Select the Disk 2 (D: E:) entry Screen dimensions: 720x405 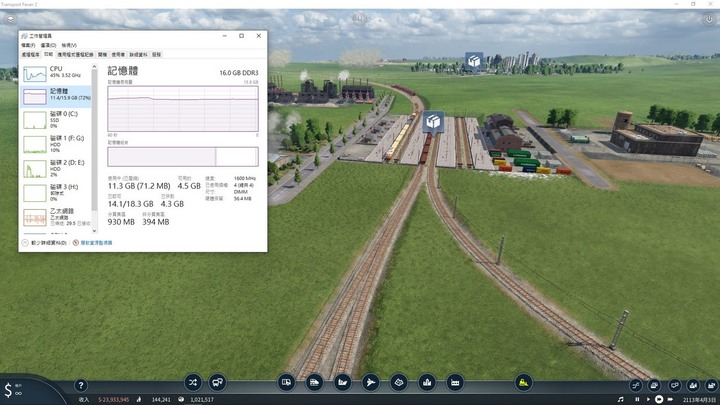56,169
